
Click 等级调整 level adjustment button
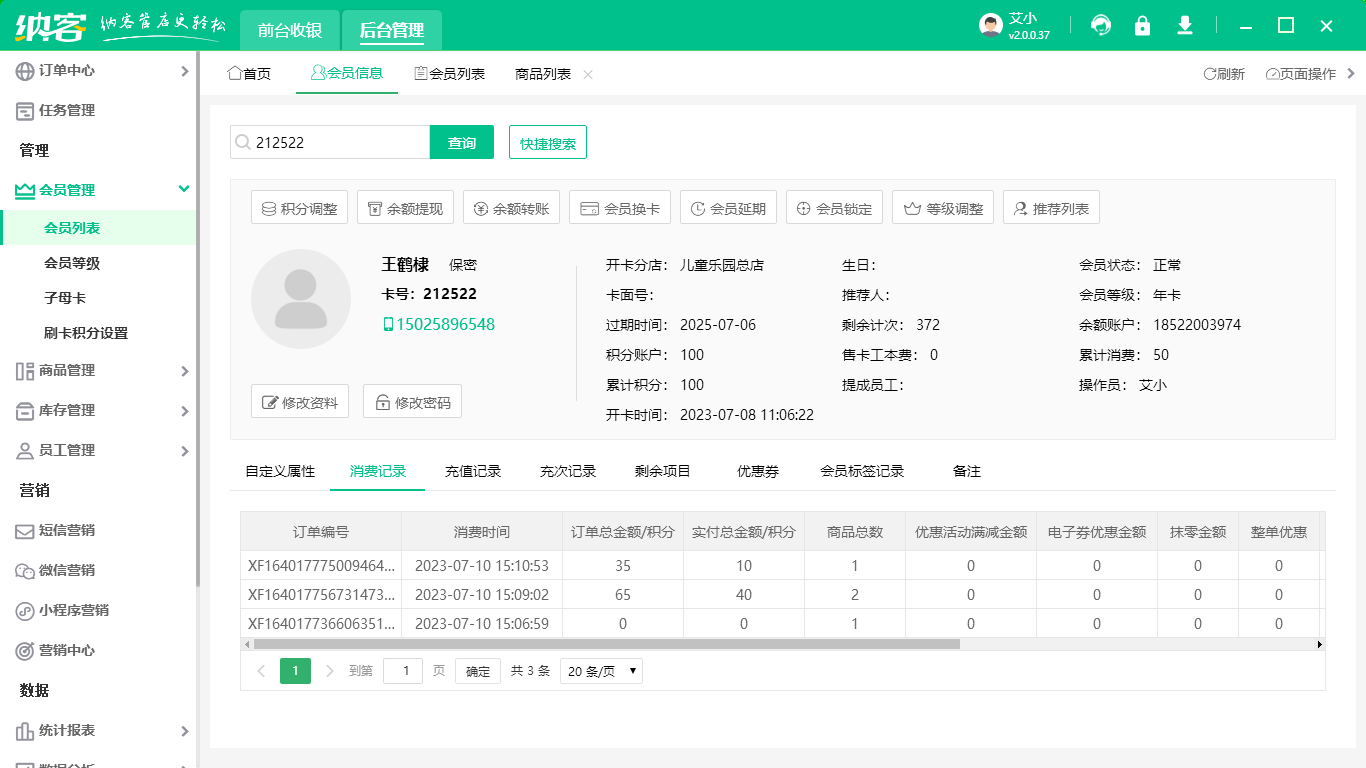pos(944,208)
